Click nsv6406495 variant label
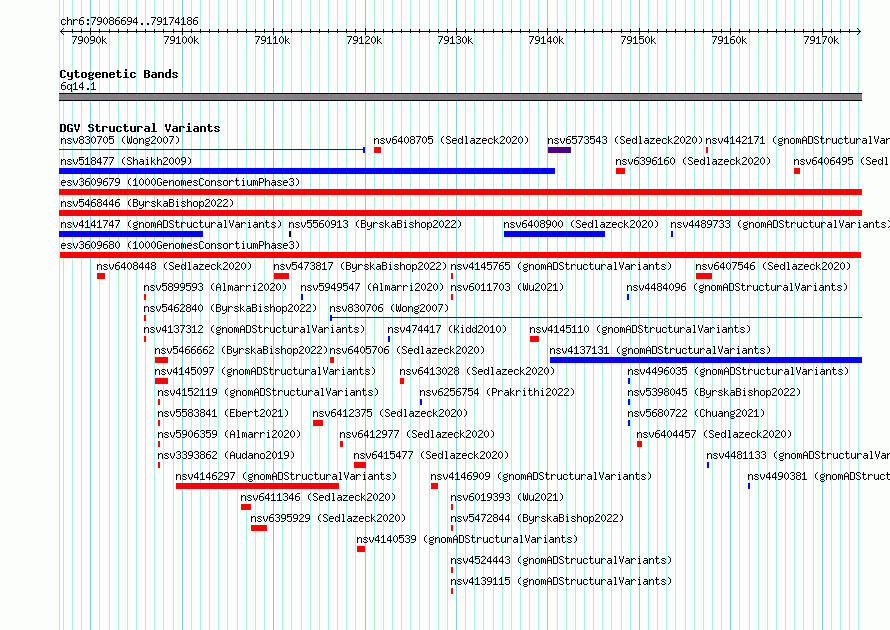Image resolution: width=890 pixels, height=630 pixels. (x=842, y=161)
